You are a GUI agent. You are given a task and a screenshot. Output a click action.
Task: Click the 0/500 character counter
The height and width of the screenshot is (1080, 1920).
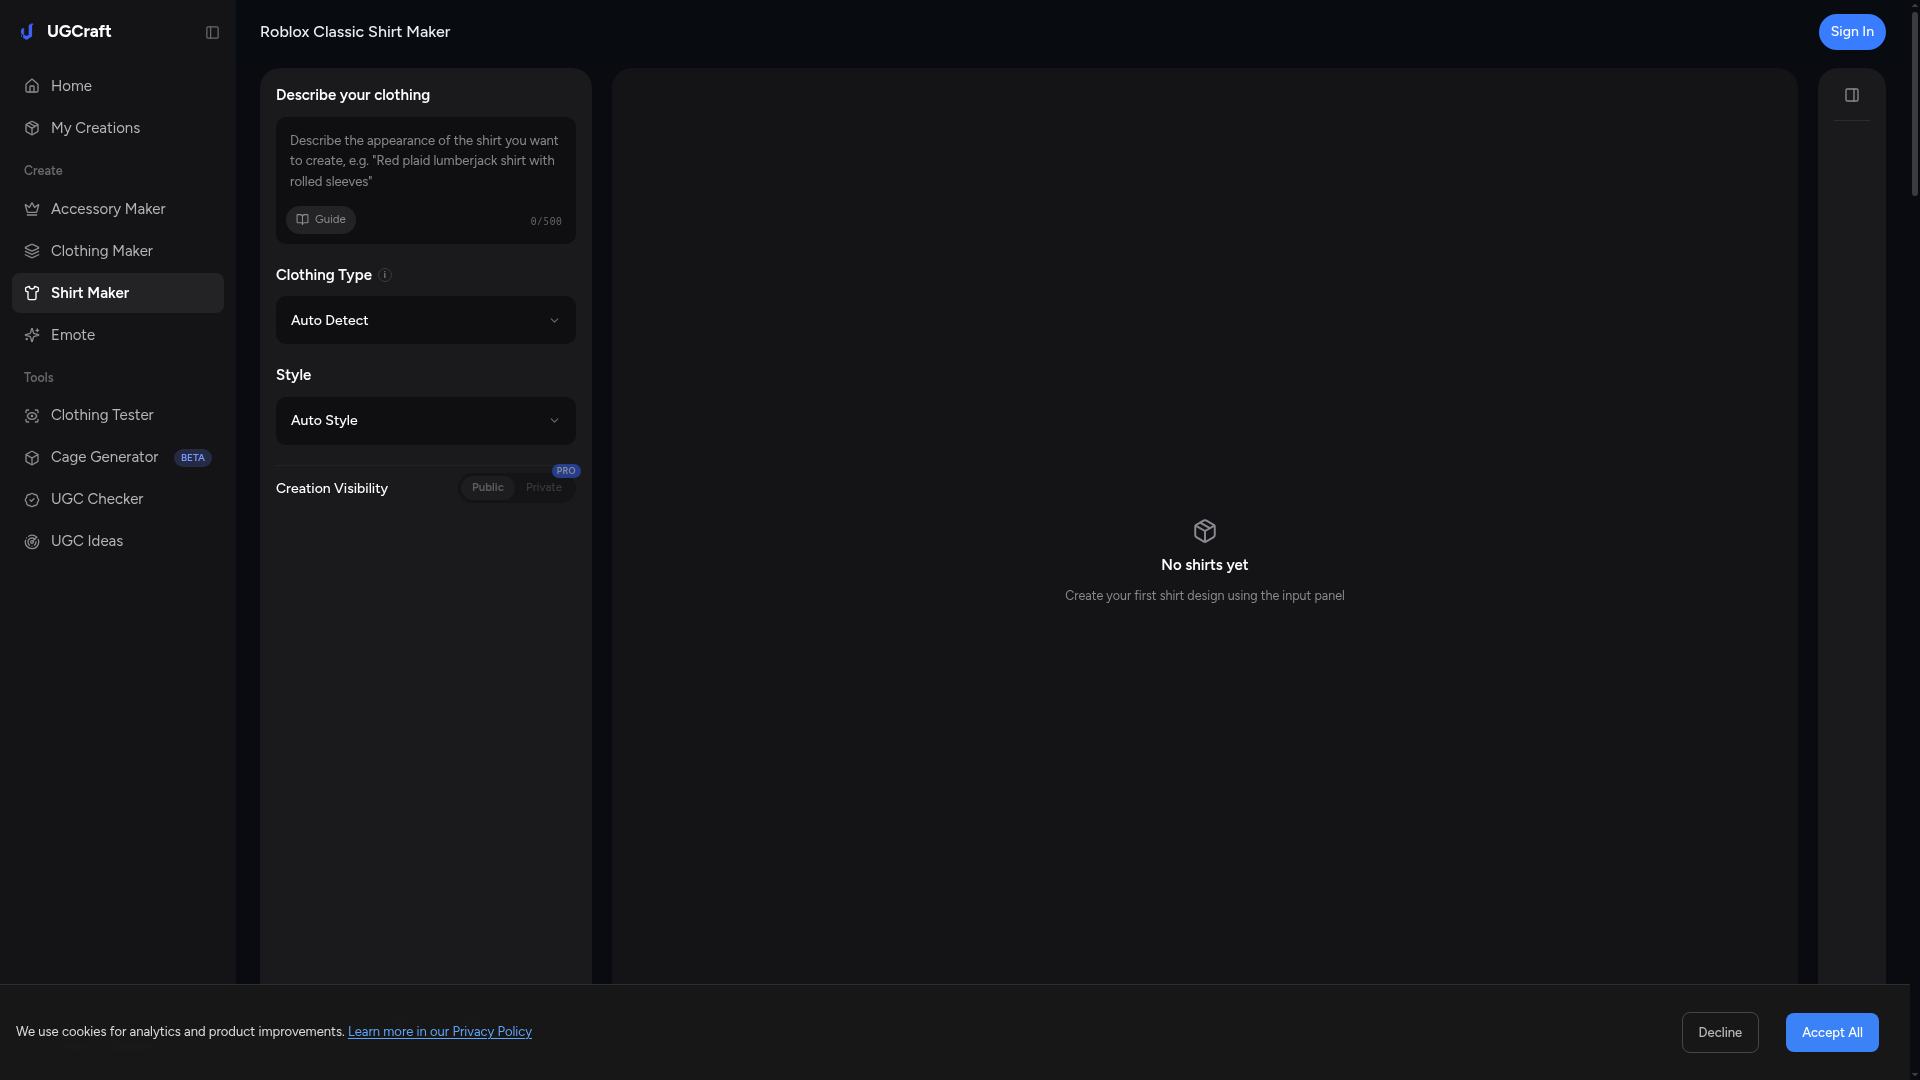pos(546,222)
